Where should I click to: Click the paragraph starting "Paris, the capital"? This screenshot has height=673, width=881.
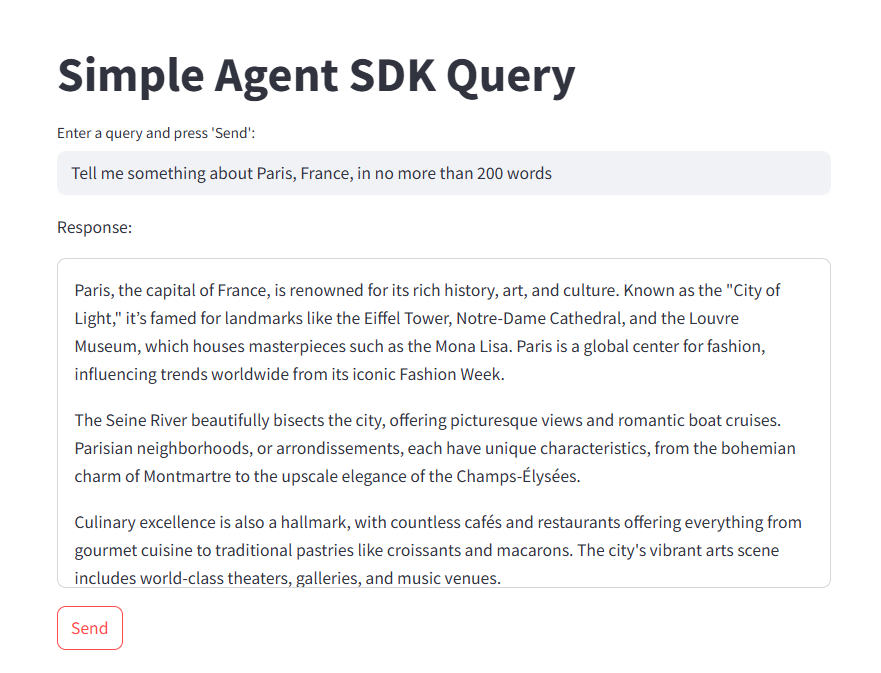[428, 332]
